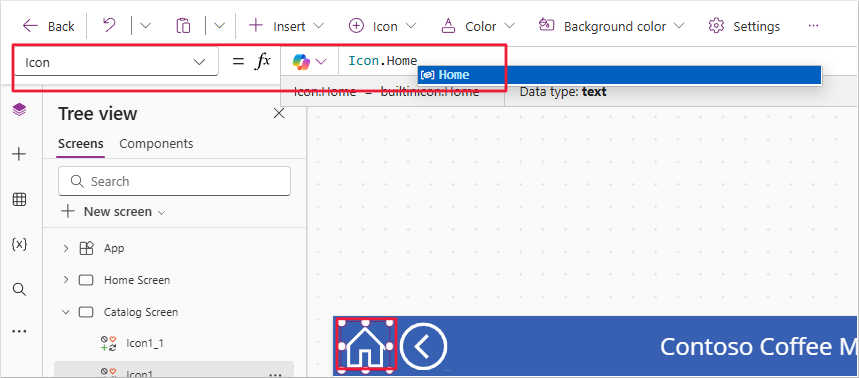Select App in the tree
This screenshot has width=859, height=378.
coord(114,248)
